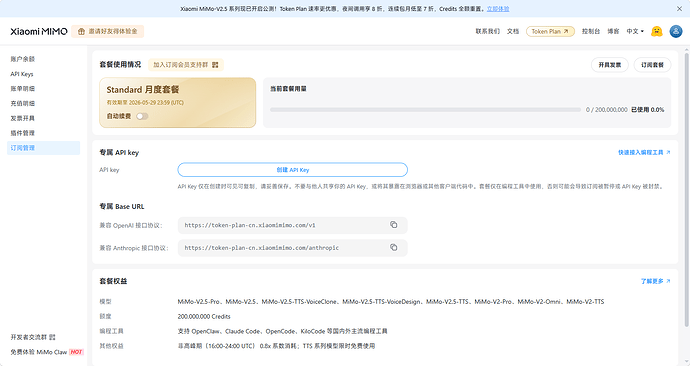Click the programming tools text mentioning OpenClaw
Viewport: 690px width, 366px height.
pos(283,331)
